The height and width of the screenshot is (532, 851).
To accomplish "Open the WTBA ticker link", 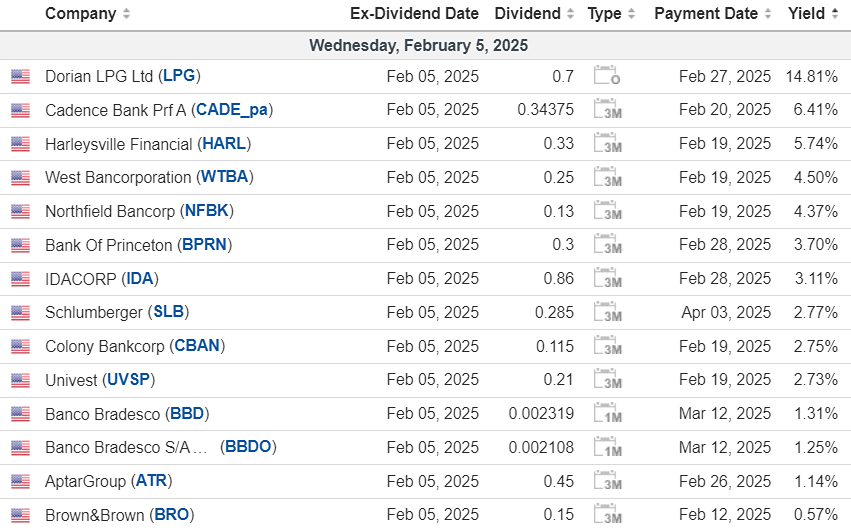I will coord(224,177).
